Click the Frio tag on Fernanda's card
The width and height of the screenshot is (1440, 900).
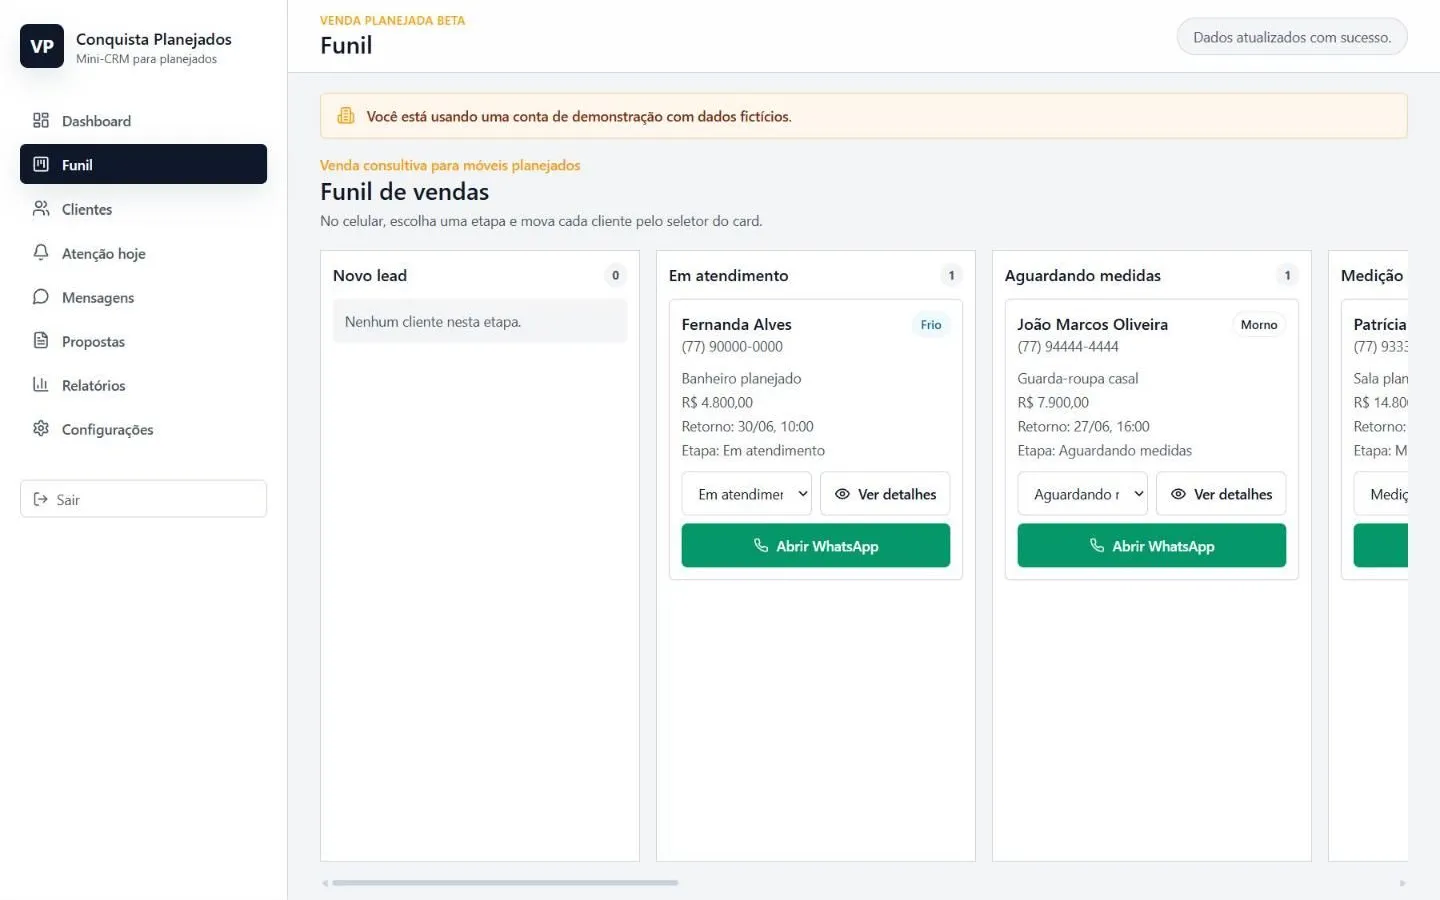(931, 325)
